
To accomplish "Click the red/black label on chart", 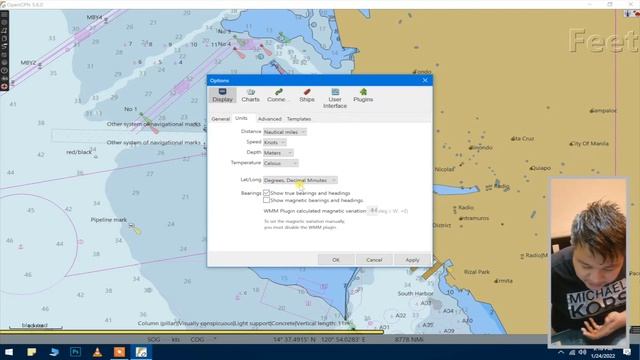I will click(x=79, y=152).
